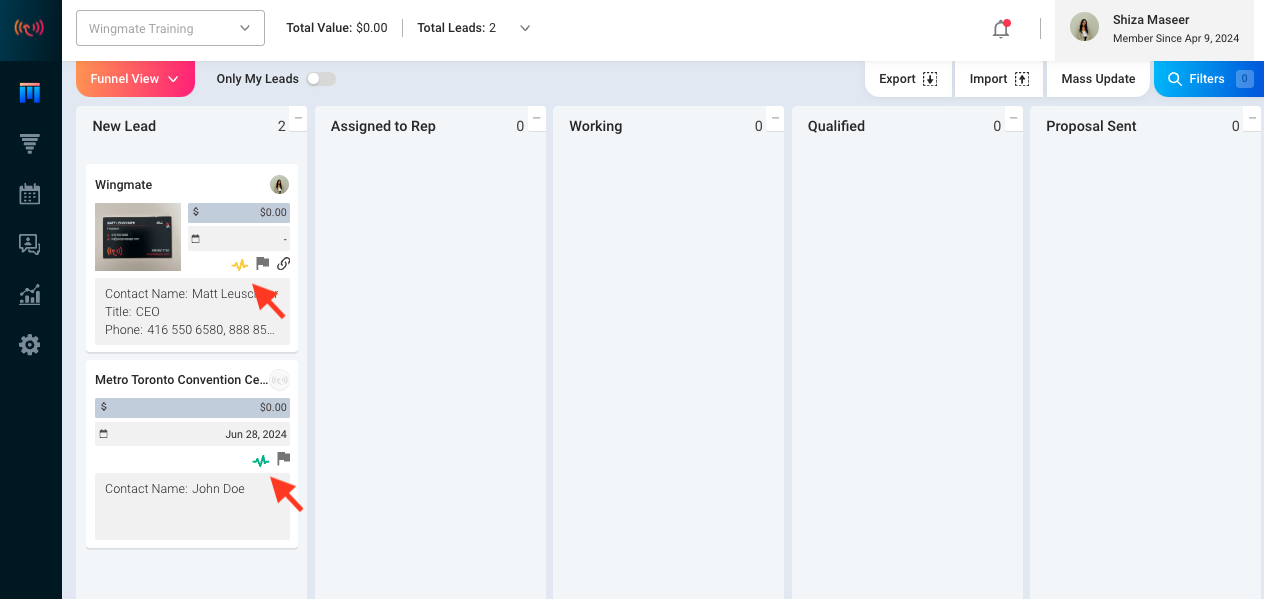Click calendar icon on Metro Toronto card date

[x=104, y=434]
